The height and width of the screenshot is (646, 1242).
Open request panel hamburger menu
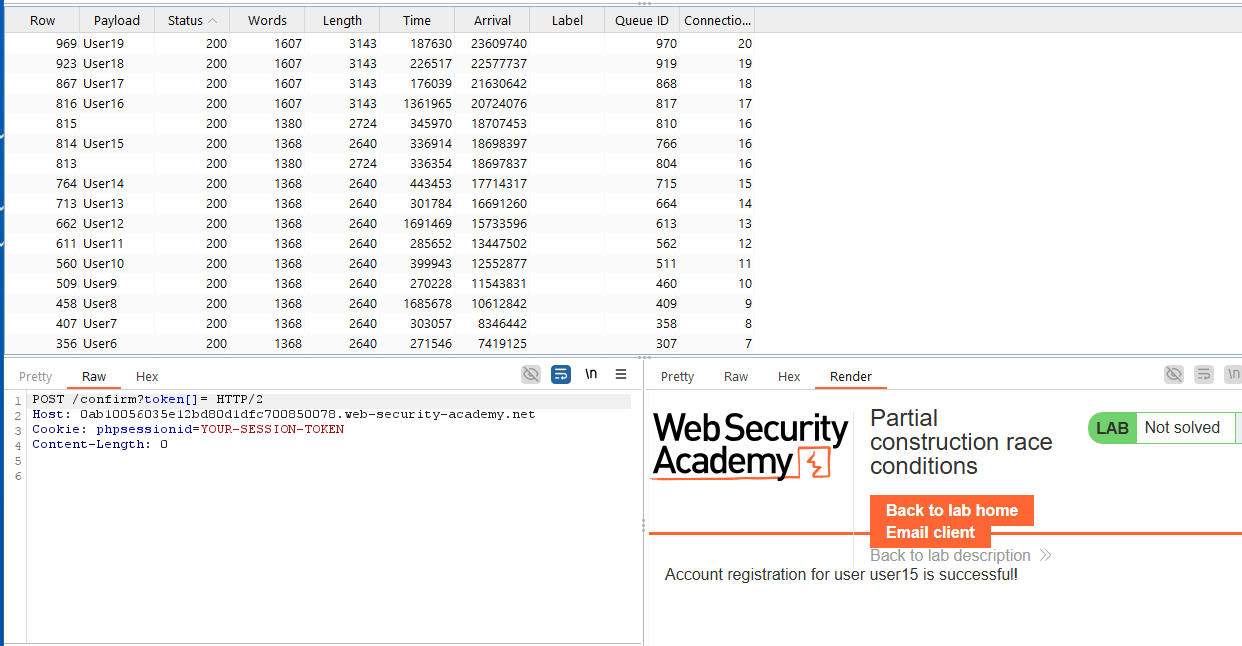coord(621,374)
